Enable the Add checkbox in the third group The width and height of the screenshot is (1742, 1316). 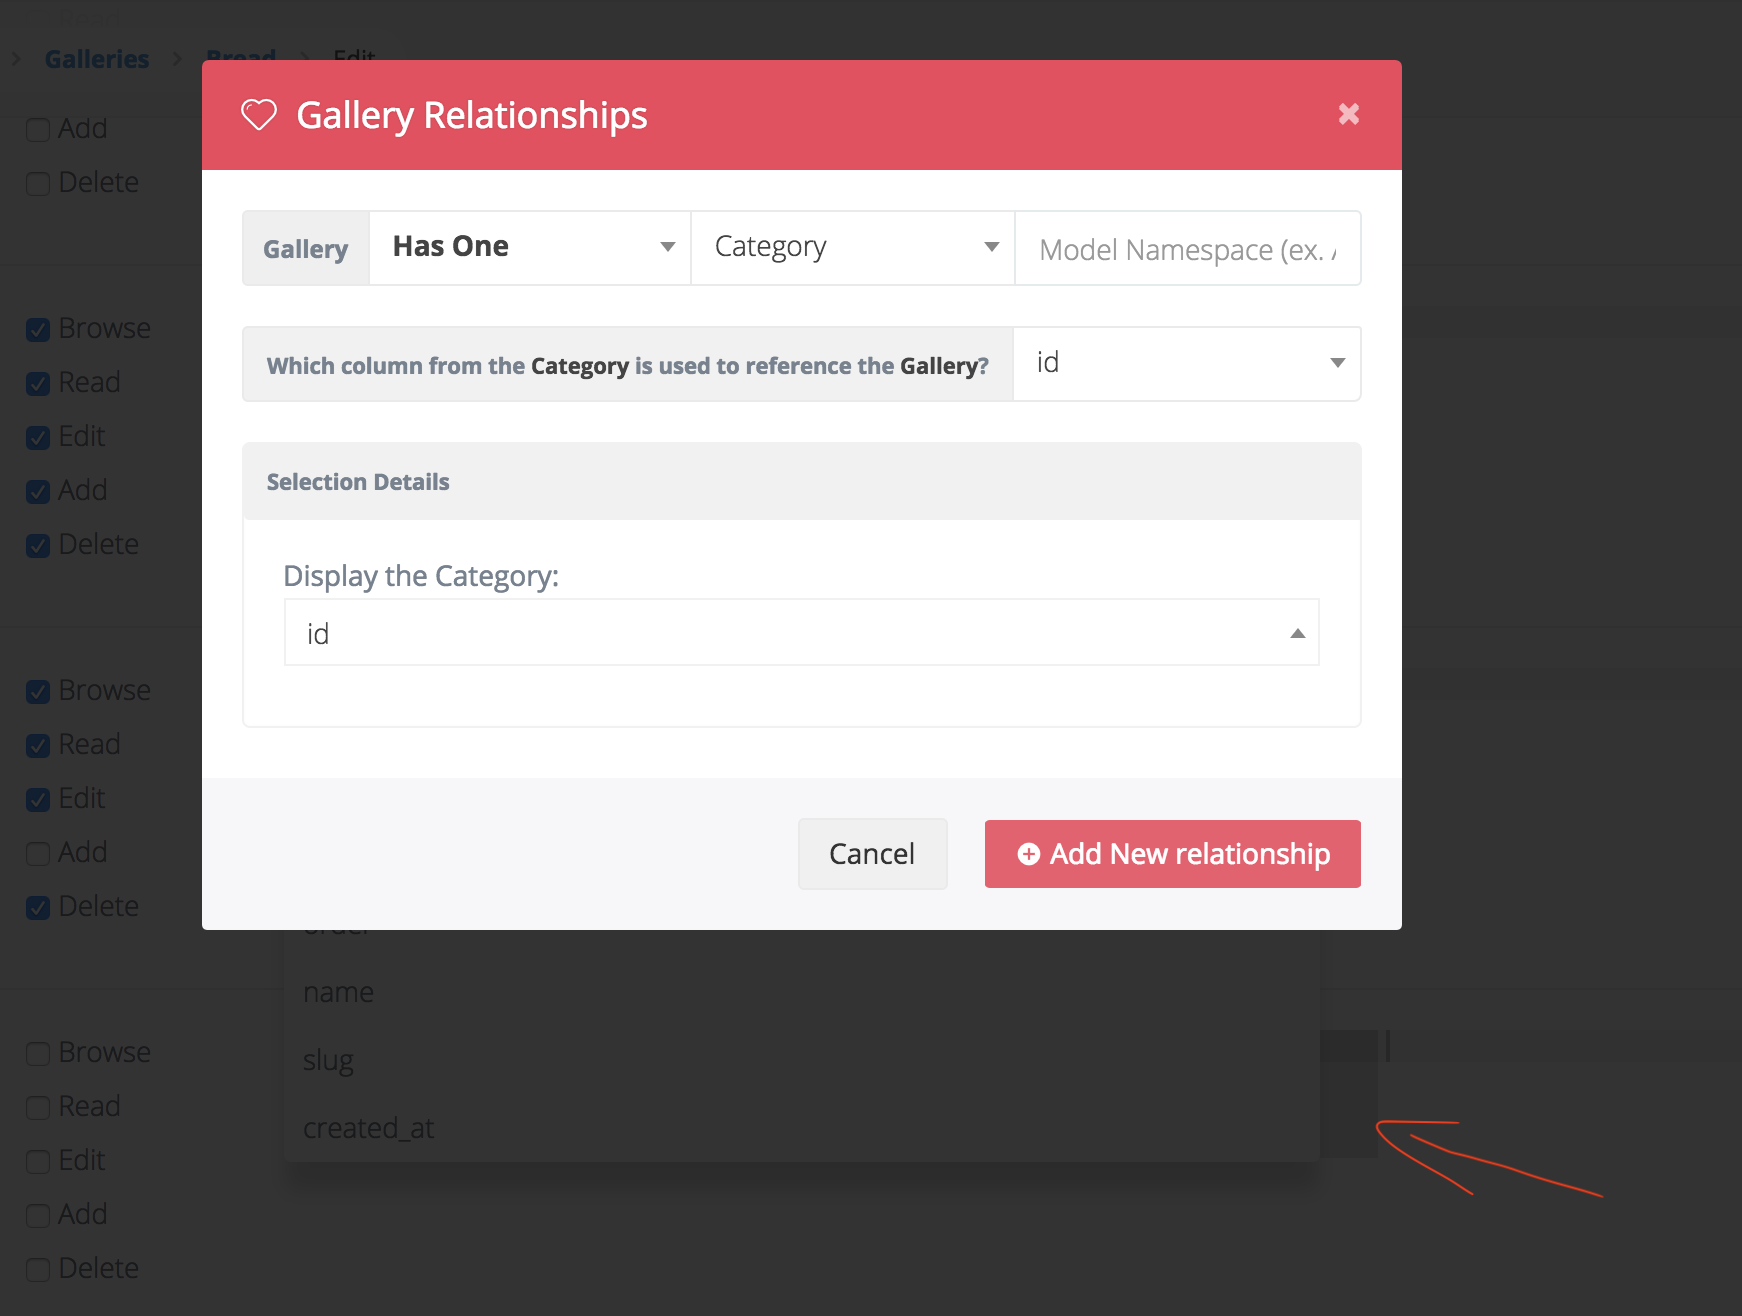click(38, 852)
